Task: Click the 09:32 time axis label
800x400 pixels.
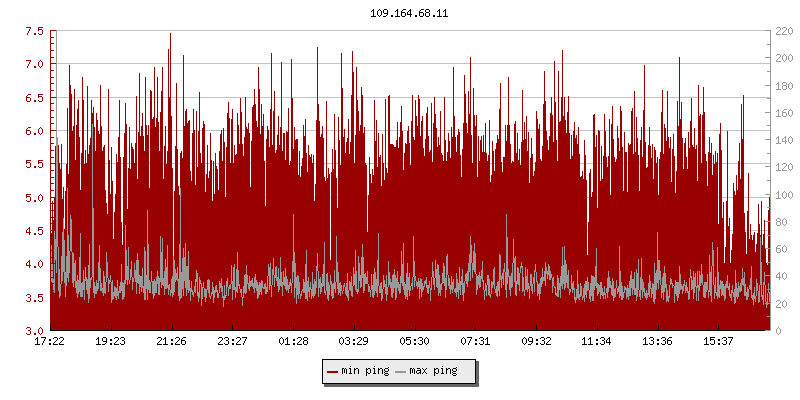Action: click(x=536, y=341)
